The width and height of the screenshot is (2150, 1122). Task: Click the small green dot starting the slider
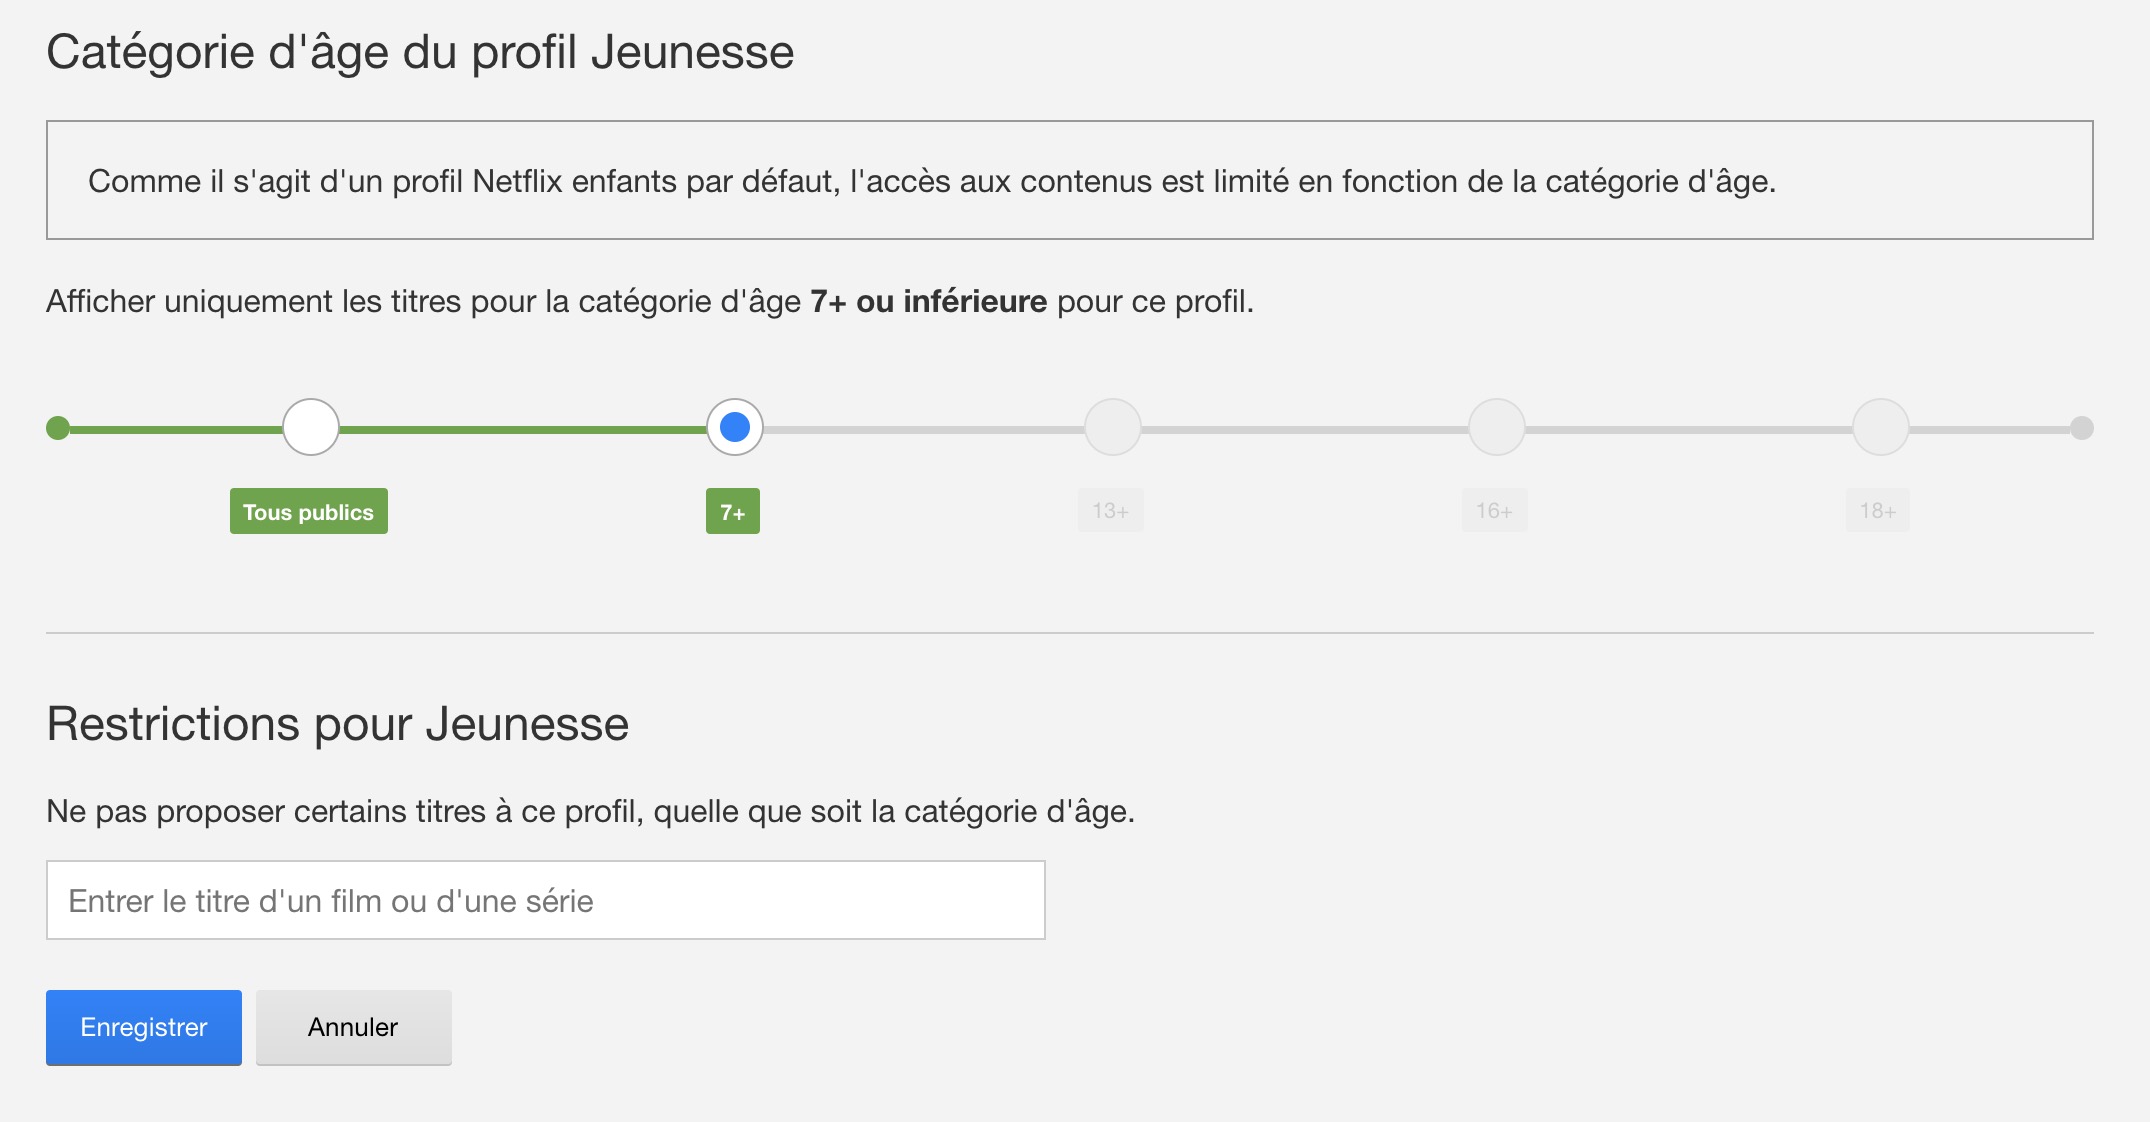point(58,428)
